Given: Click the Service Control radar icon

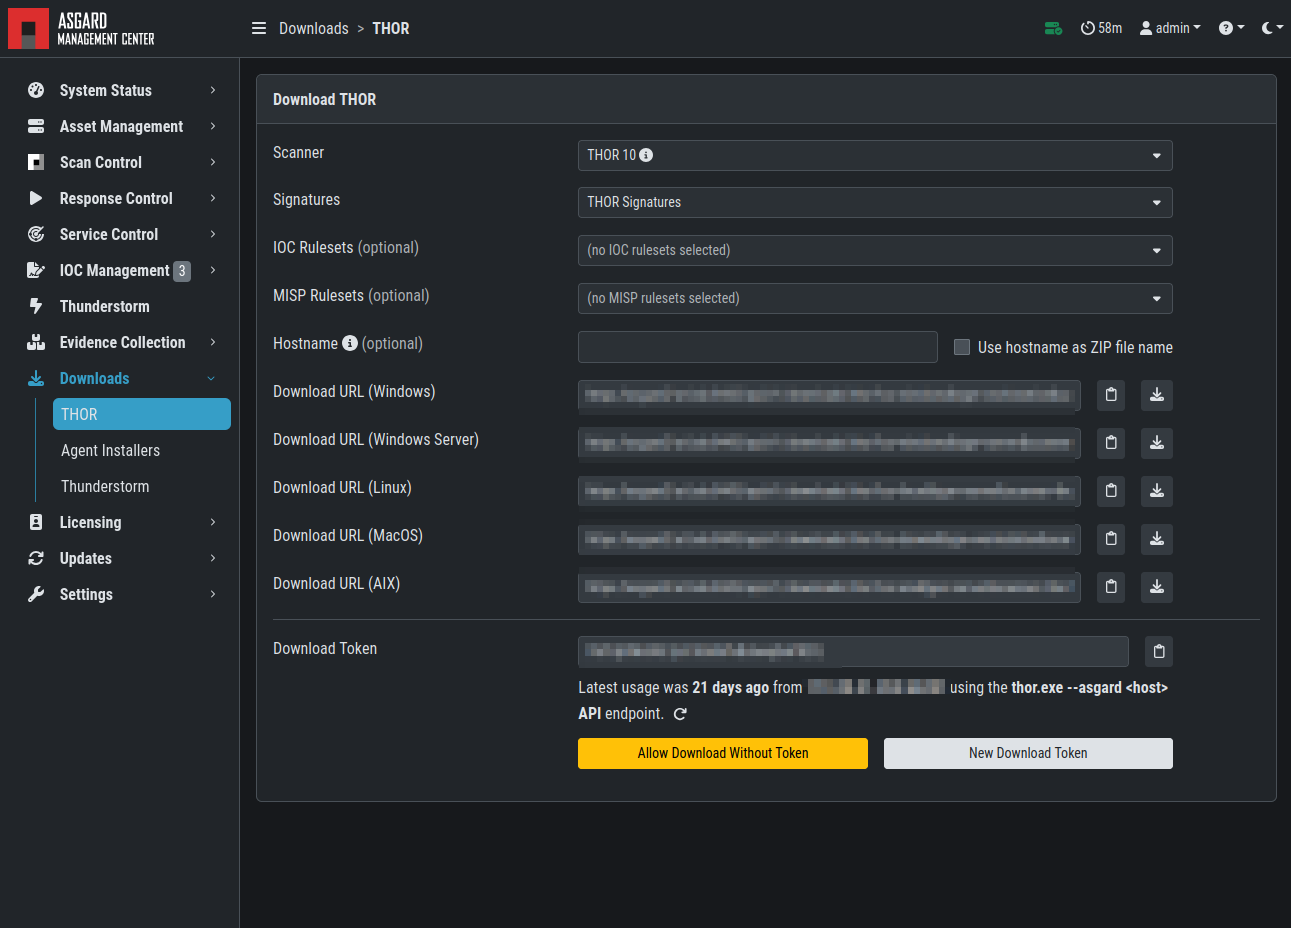Looking at the screenshot, I should (36, 234).
